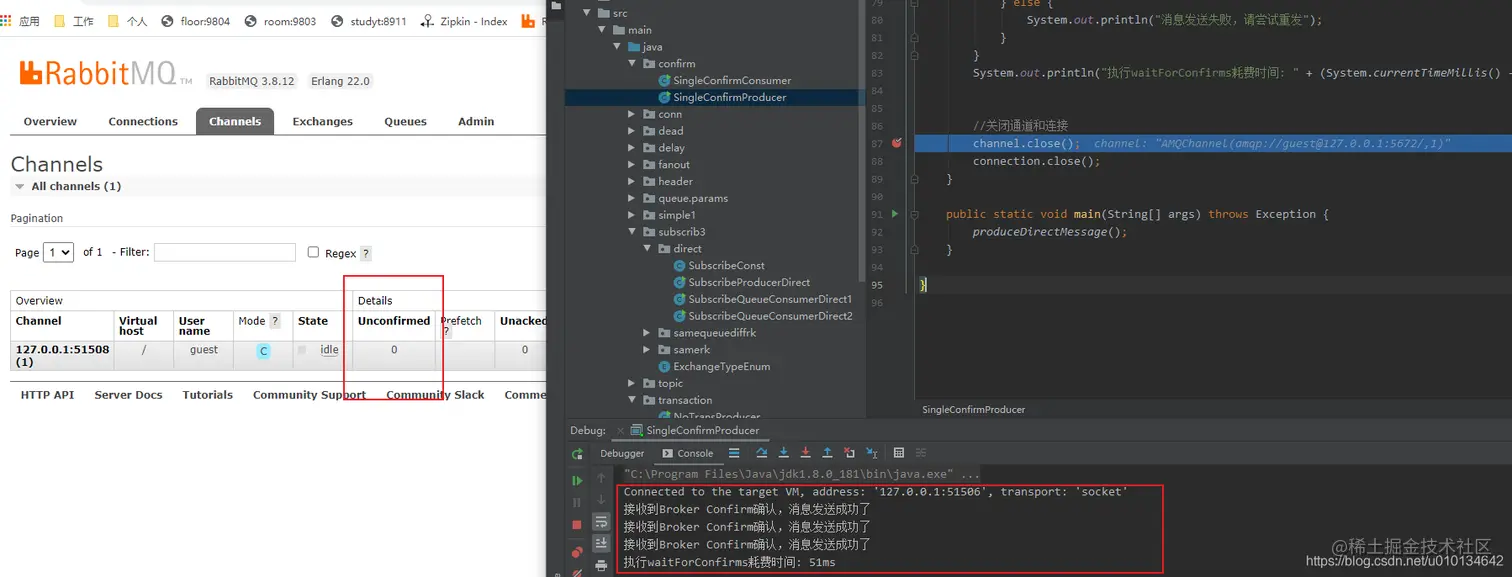This screenshot has width=1512, height=577.
Task: Select the Channels tab
Action: [x=235, y=121]
